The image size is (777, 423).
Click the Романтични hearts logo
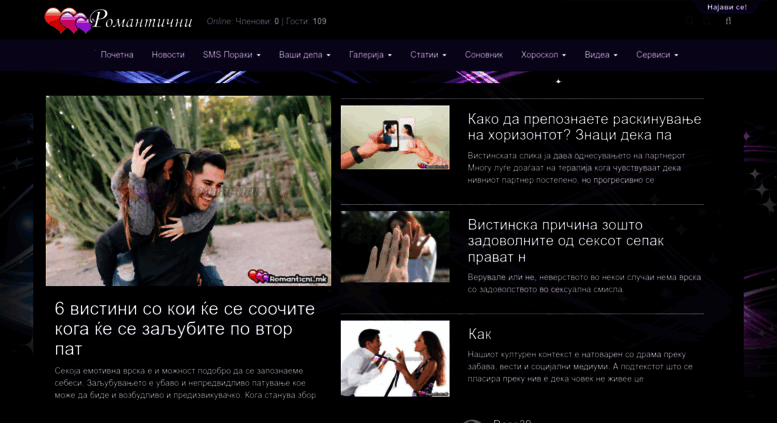click(x=118, y=20)
